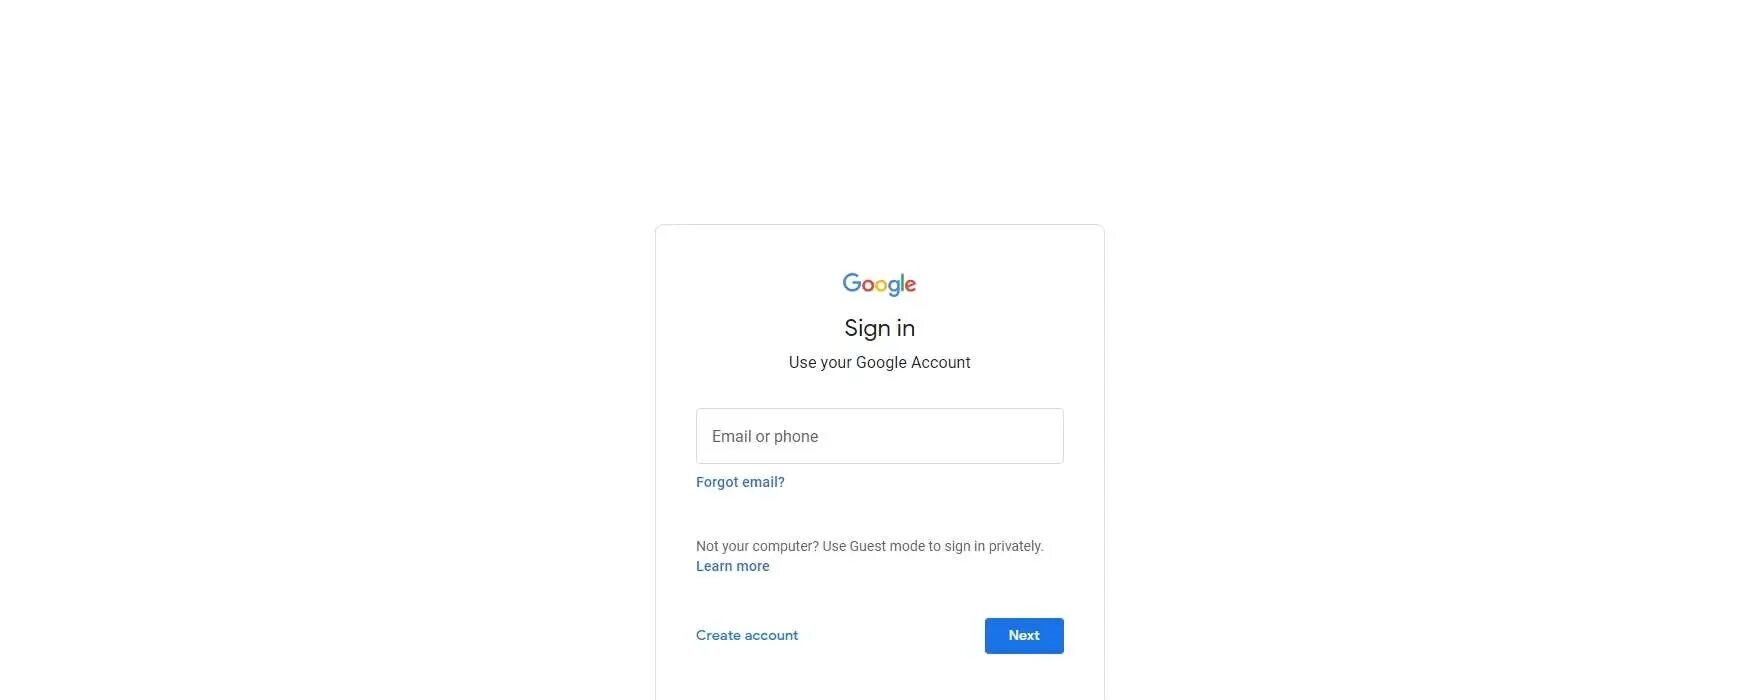This screenshot has width=1760, height=700.
Task: Click the word privately in the notice
Action: [x=1016, y=546]
